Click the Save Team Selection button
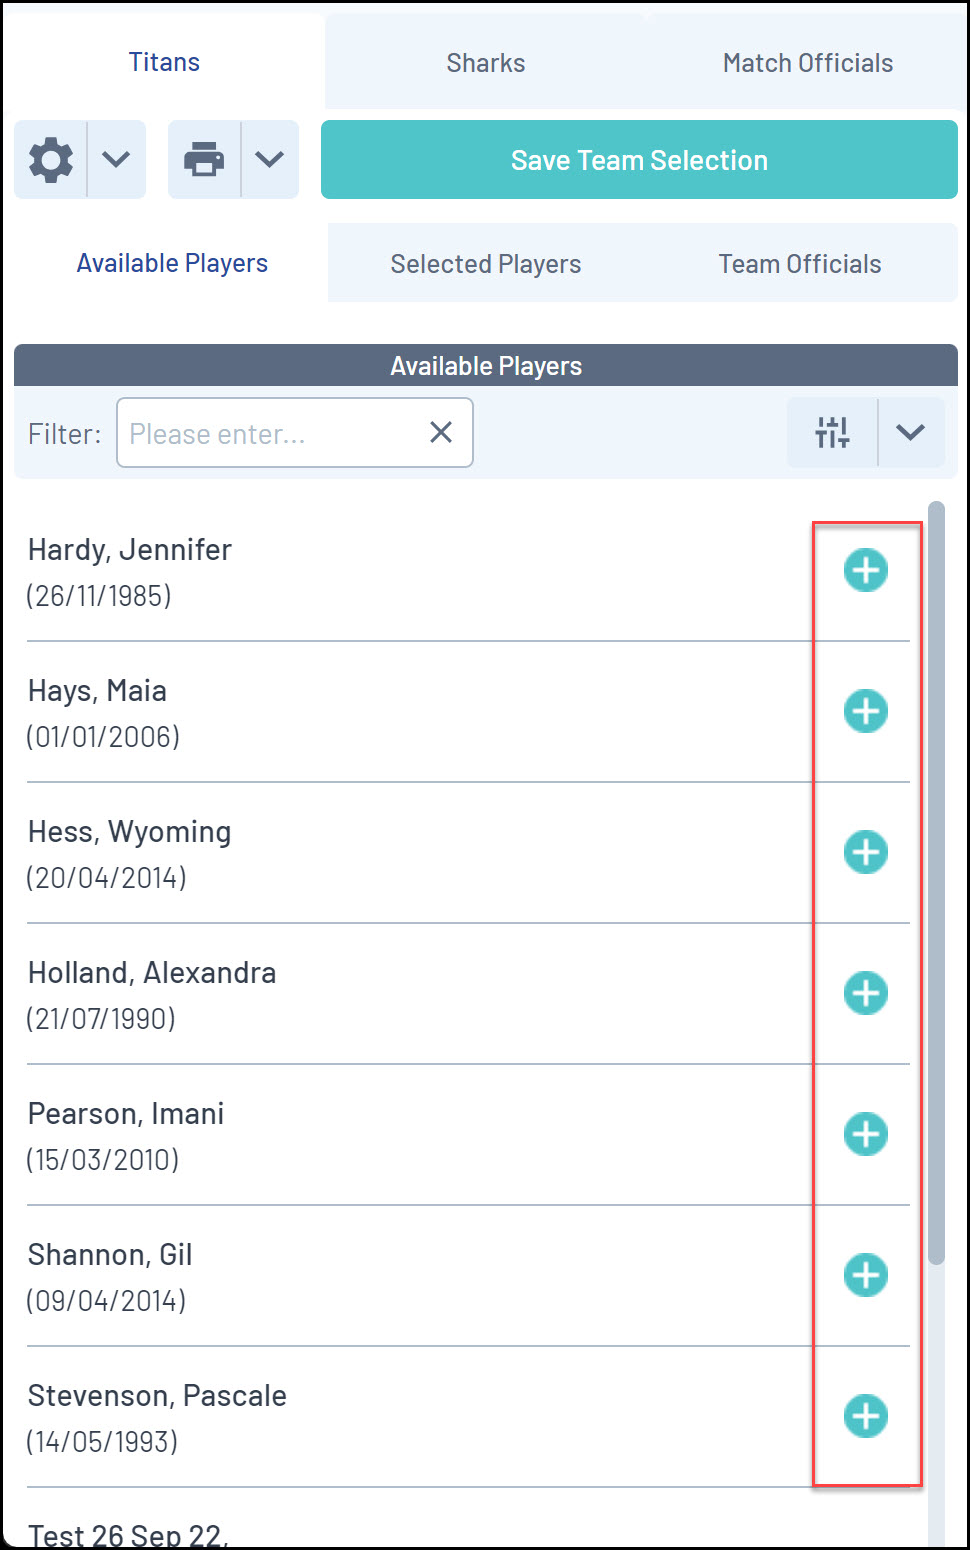970x1550 pixels. point(639,160)
